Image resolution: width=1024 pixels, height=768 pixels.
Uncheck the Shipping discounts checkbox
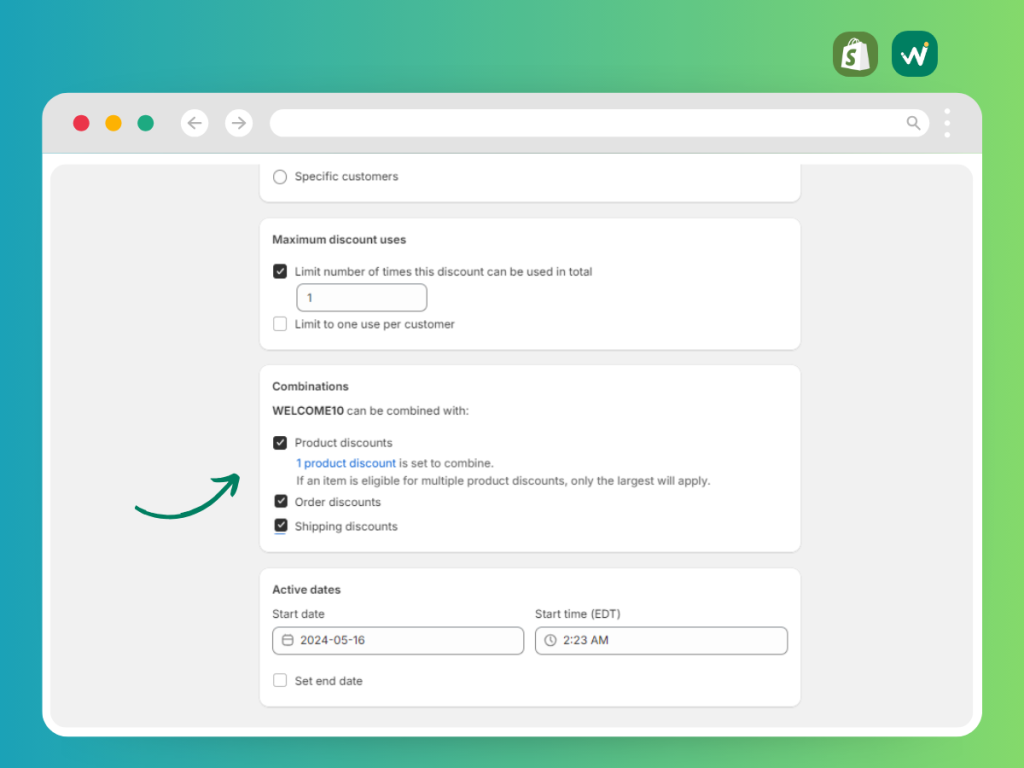pyautogui.click(x=281, y=525)
